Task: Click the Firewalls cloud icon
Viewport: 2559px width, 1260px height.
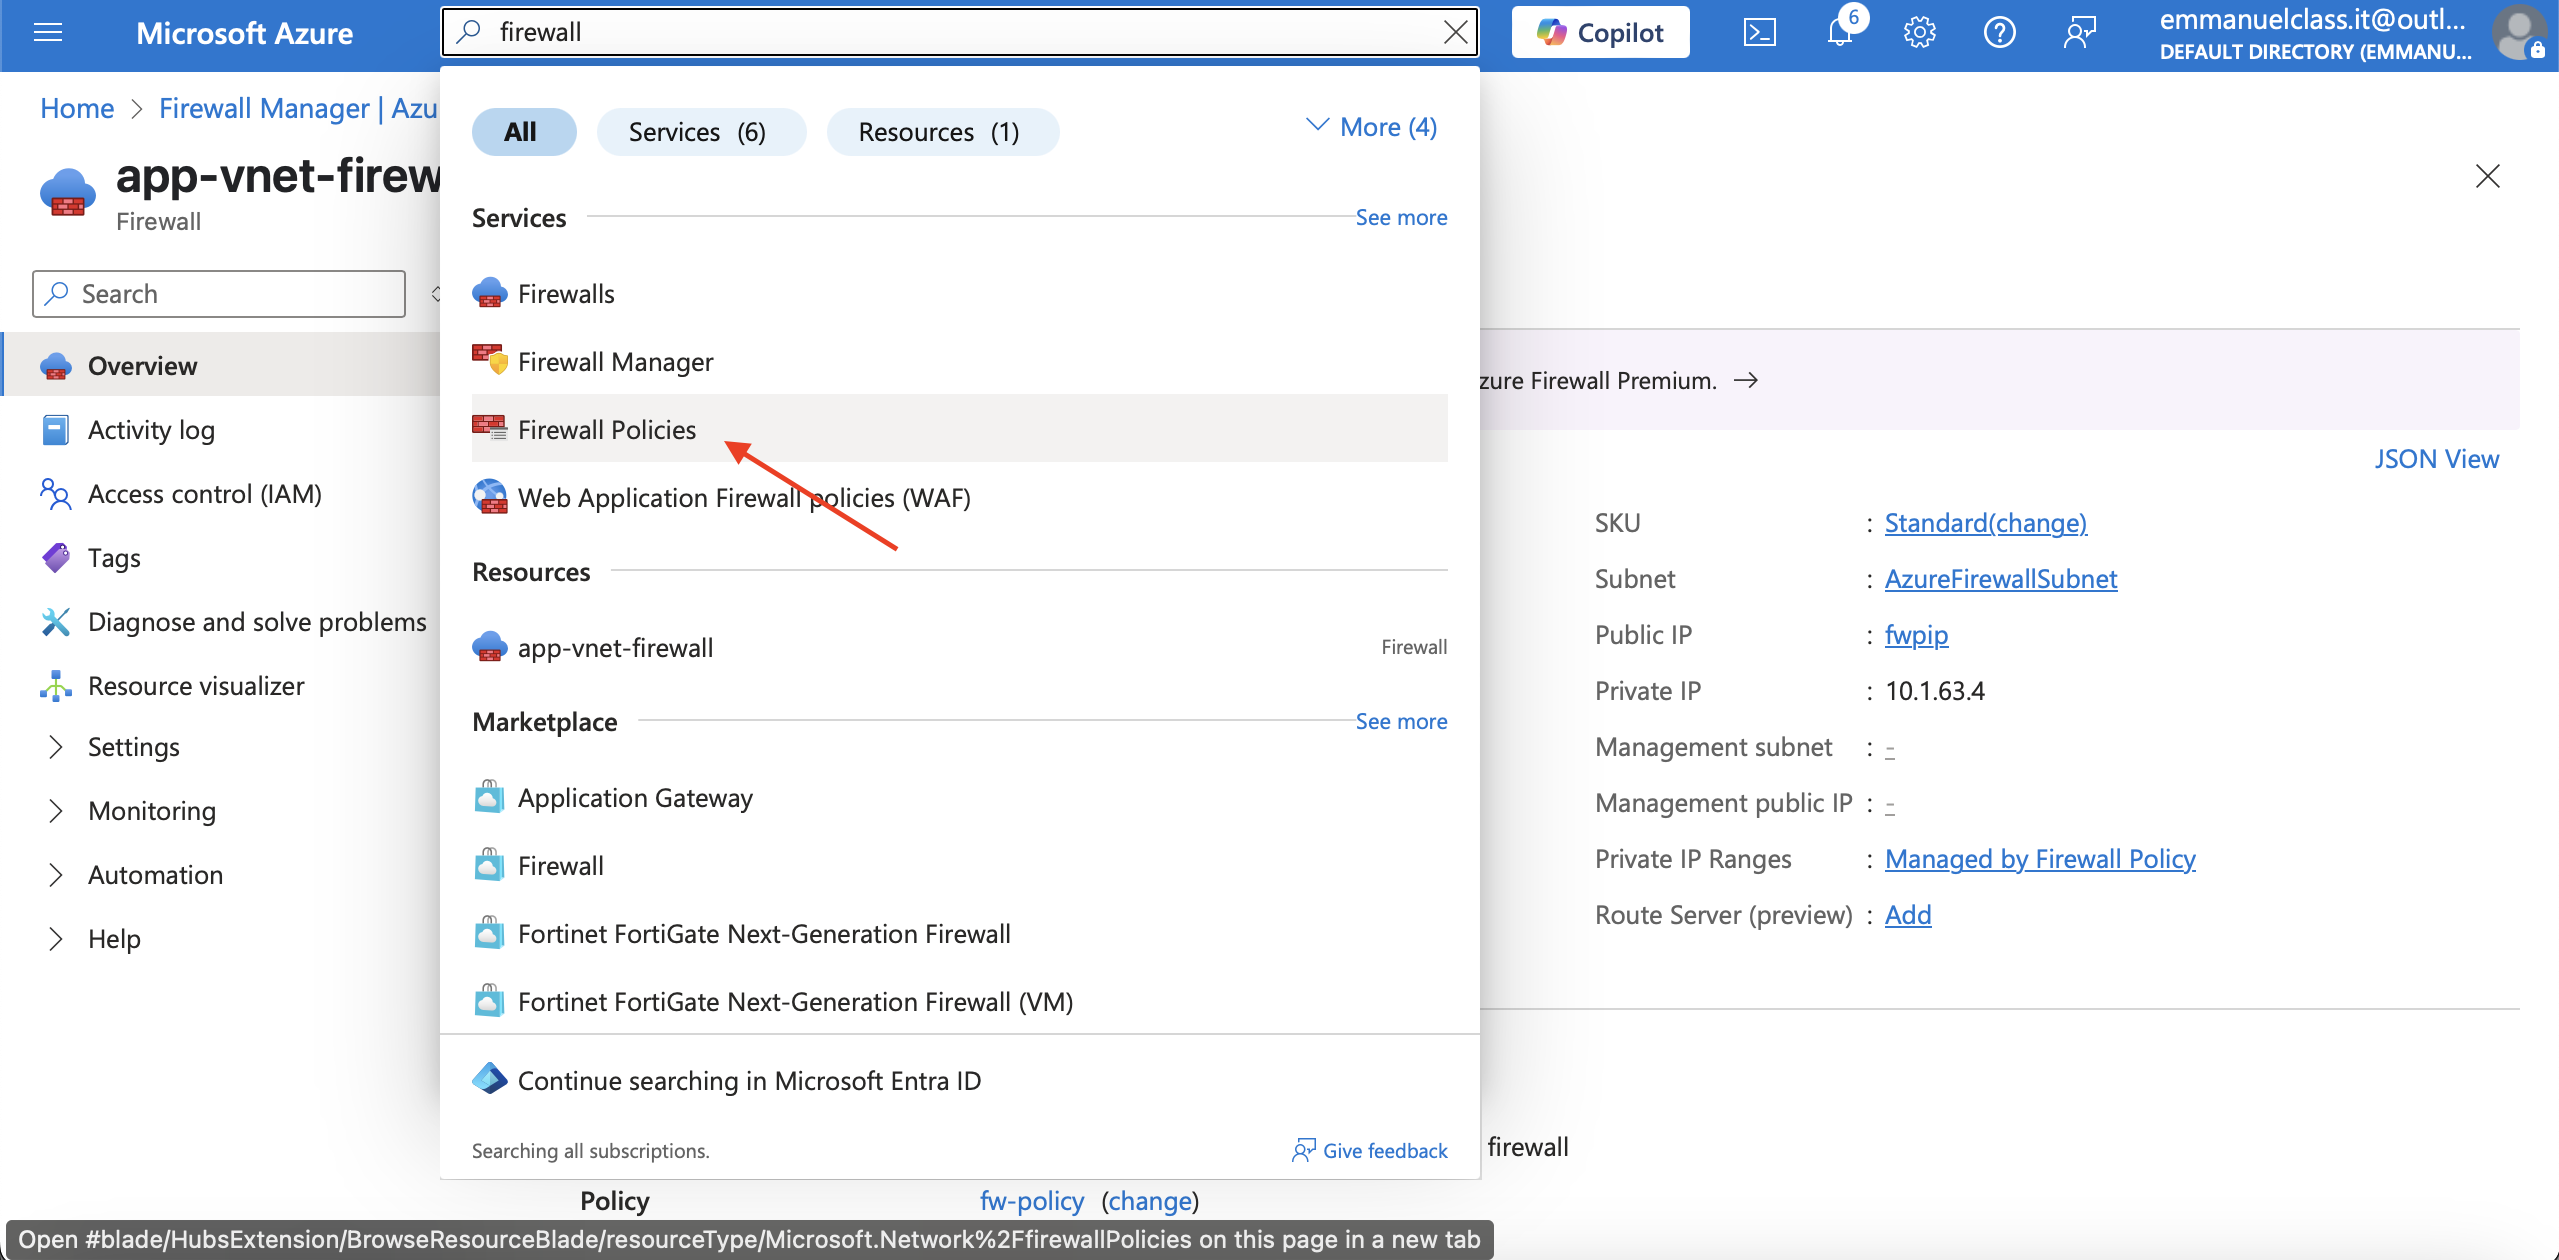Action: 490,293
